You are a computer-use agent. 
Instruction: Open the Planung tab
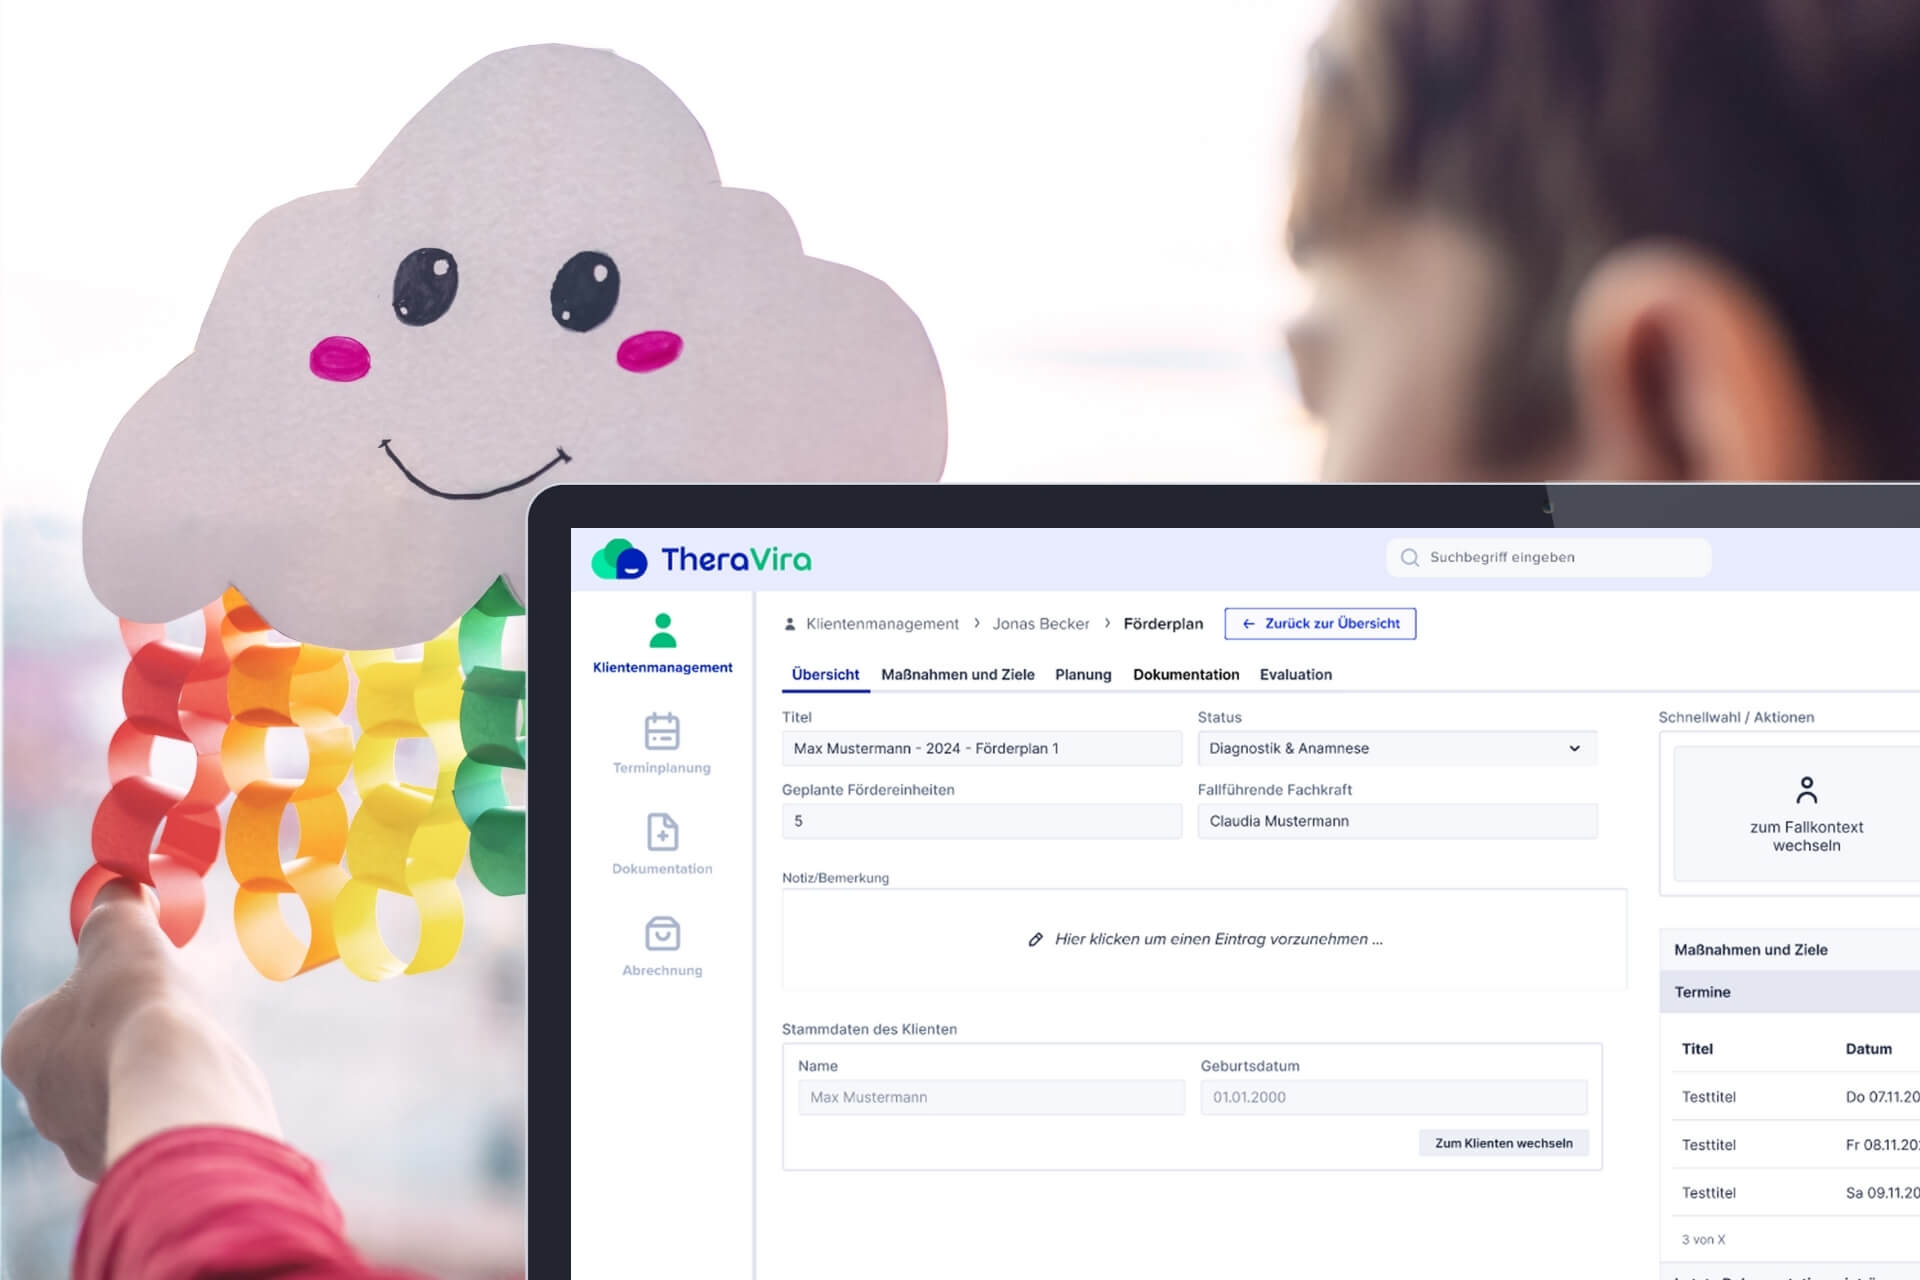(x=1083, y=675)
